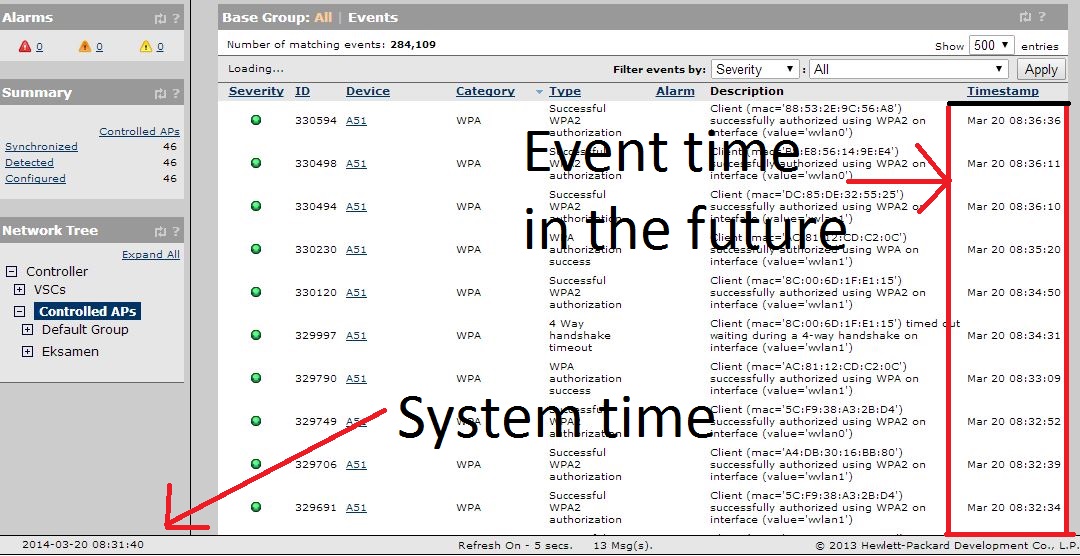Click 13 Msg(s). in status bar
1080x556 pixels.
click(x=623, y=545)
